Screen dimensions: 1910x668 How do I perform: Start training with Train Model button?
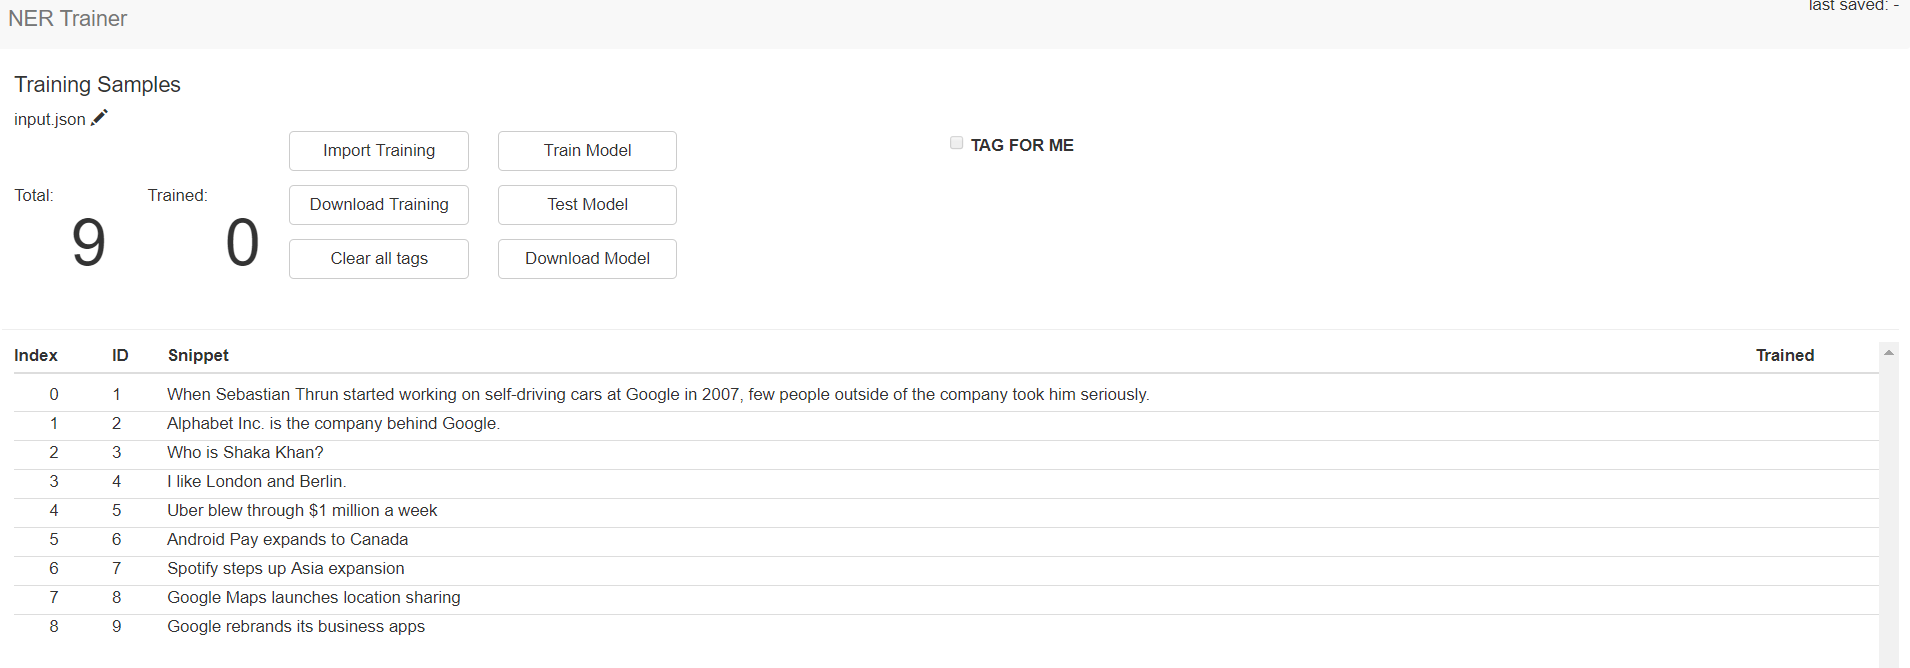(587, 151)
